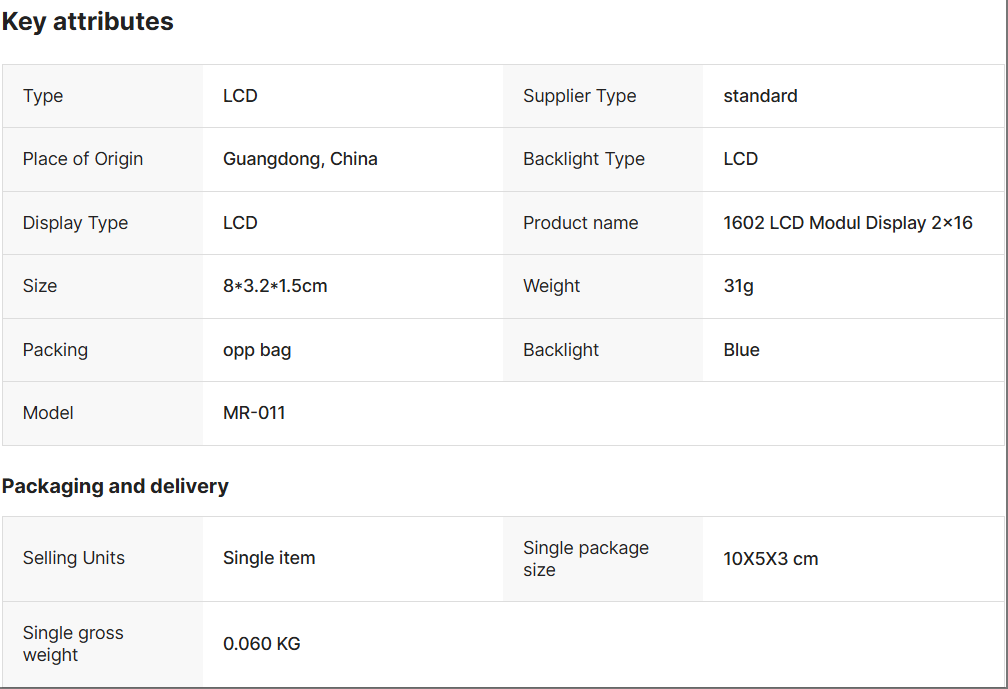Click the Single gross weight label
The height and width of the screenshot is (689, 1008).
[73, 644]
